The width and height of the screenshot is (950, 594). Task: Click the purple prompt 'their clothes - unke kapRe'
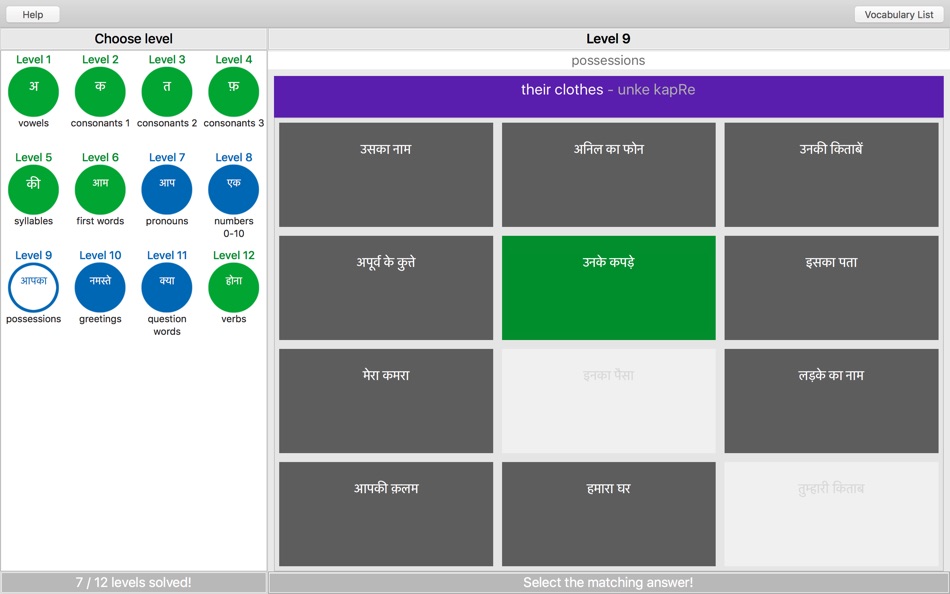608,96
